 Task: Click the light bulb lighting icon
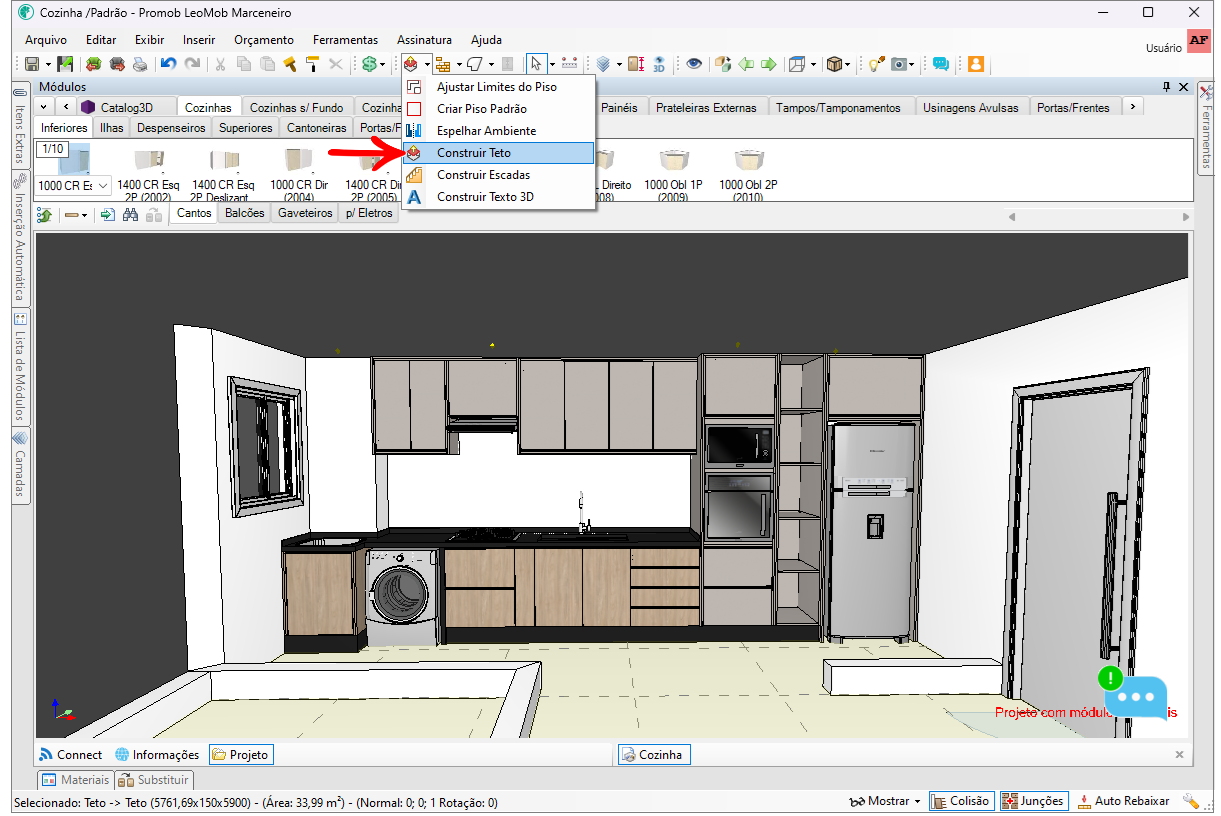[875, 64]
